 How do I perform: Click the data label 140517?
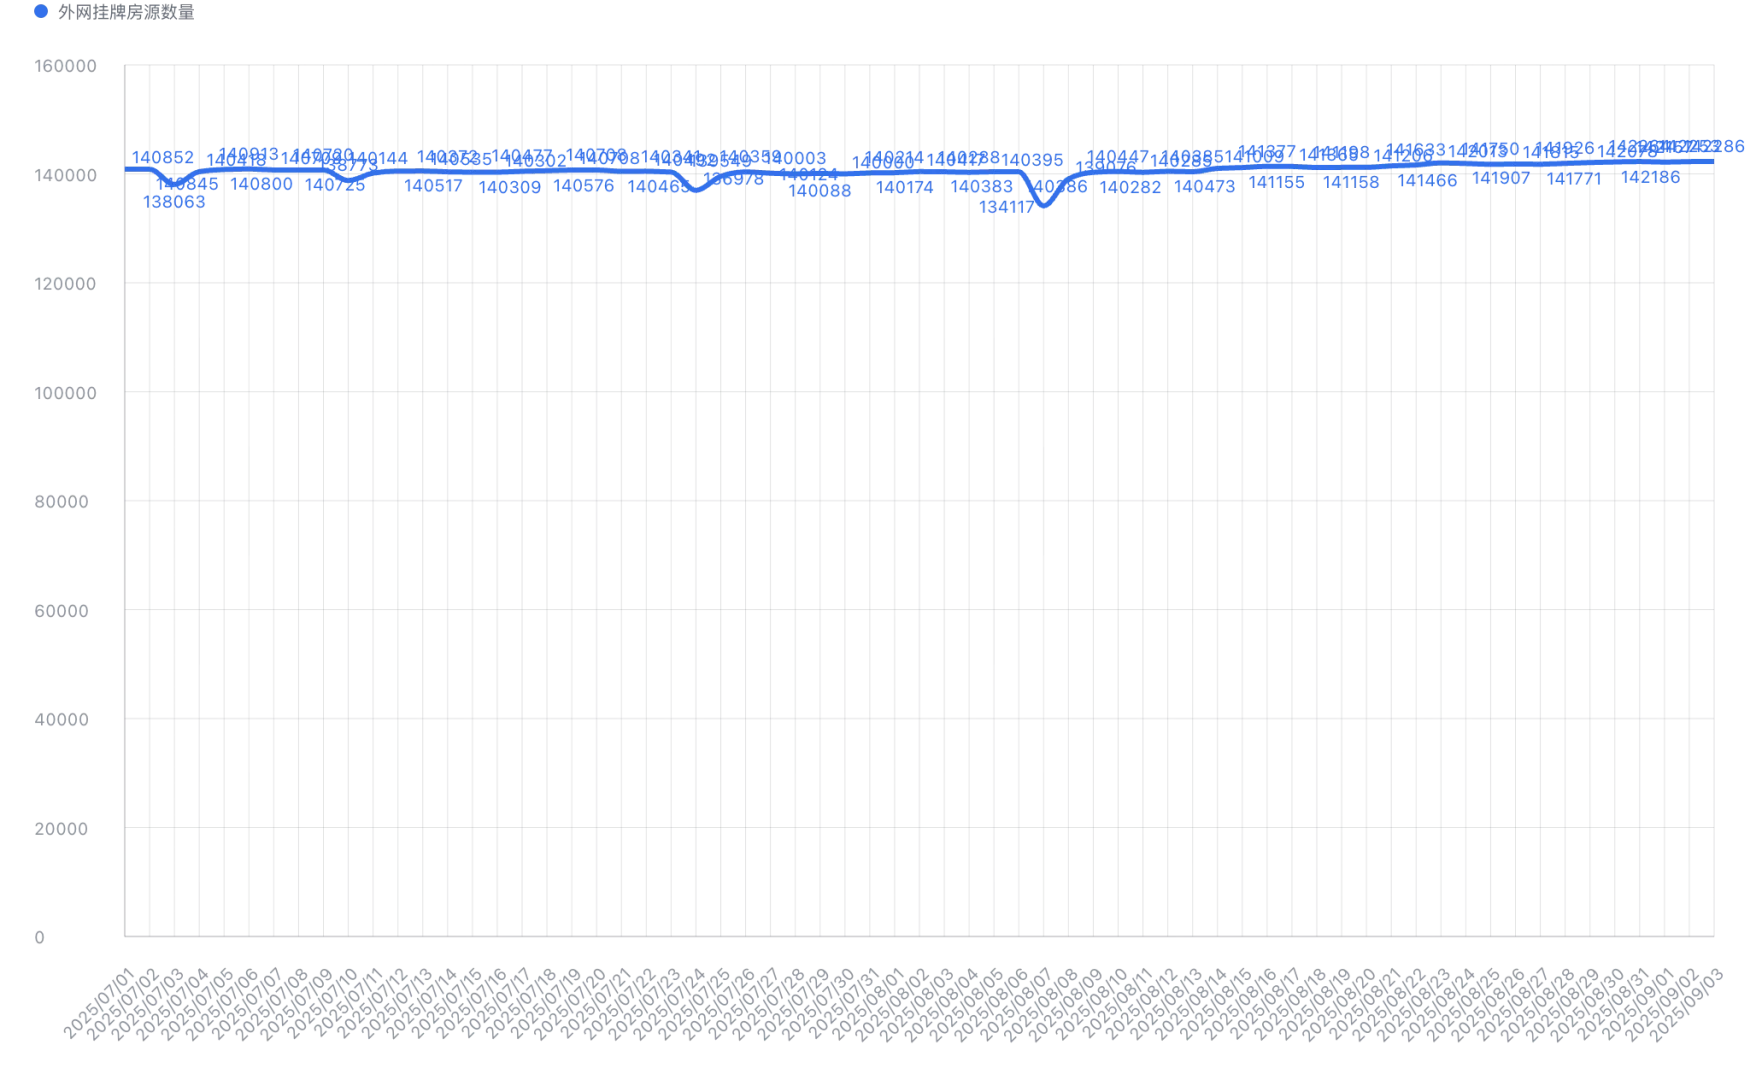click(433, 186)
